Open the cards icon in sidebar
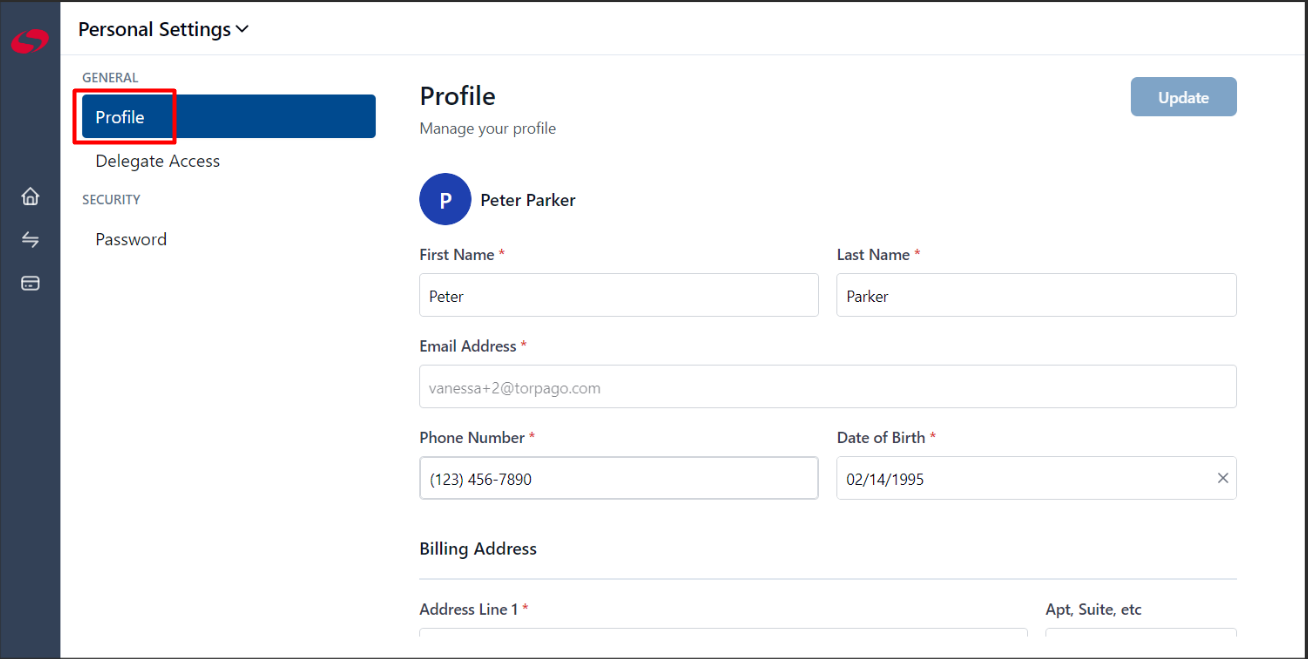Viewport: 1308px width, 659px height. 30,283
